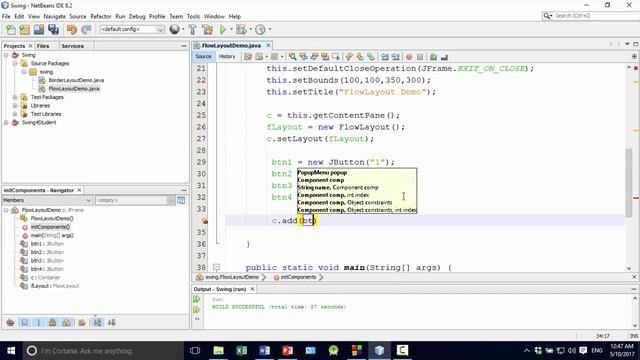Click the Navigator filter options icon beside the empty dropdown
Viewport: 640px width, 360px height.
tap(181, 200)
